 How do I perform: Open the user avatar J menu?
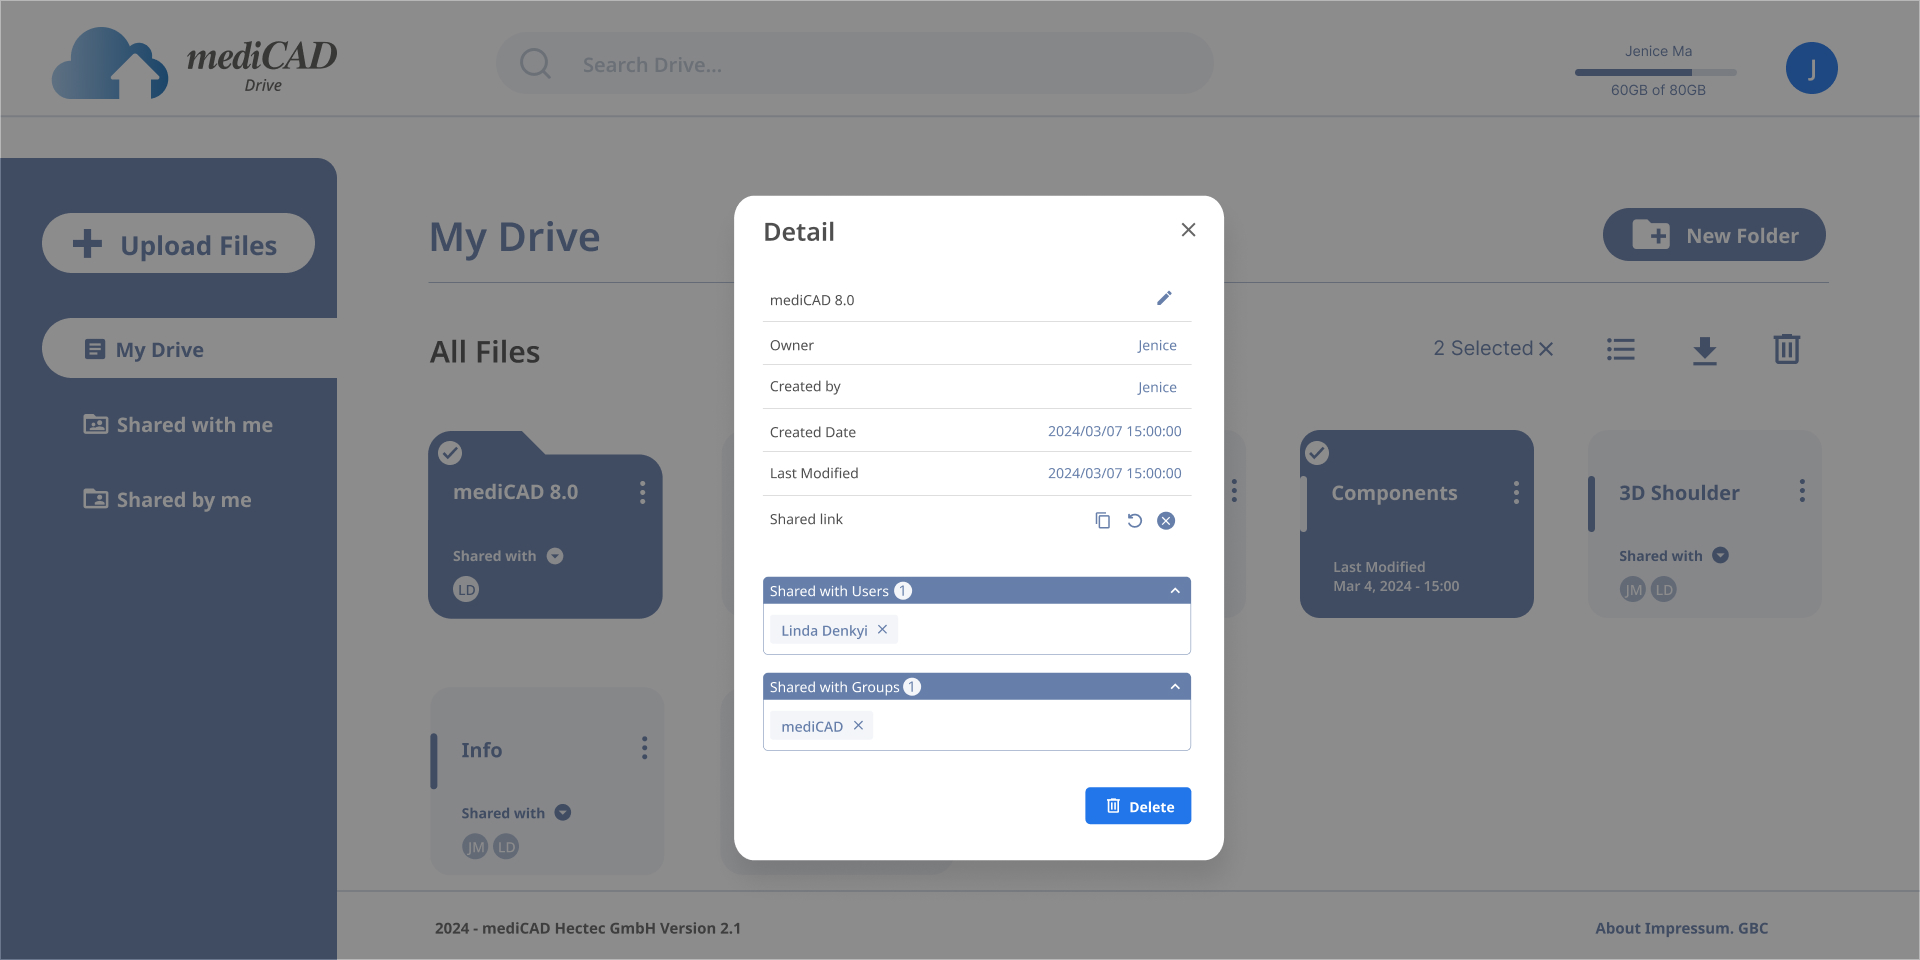point(1811,68)
